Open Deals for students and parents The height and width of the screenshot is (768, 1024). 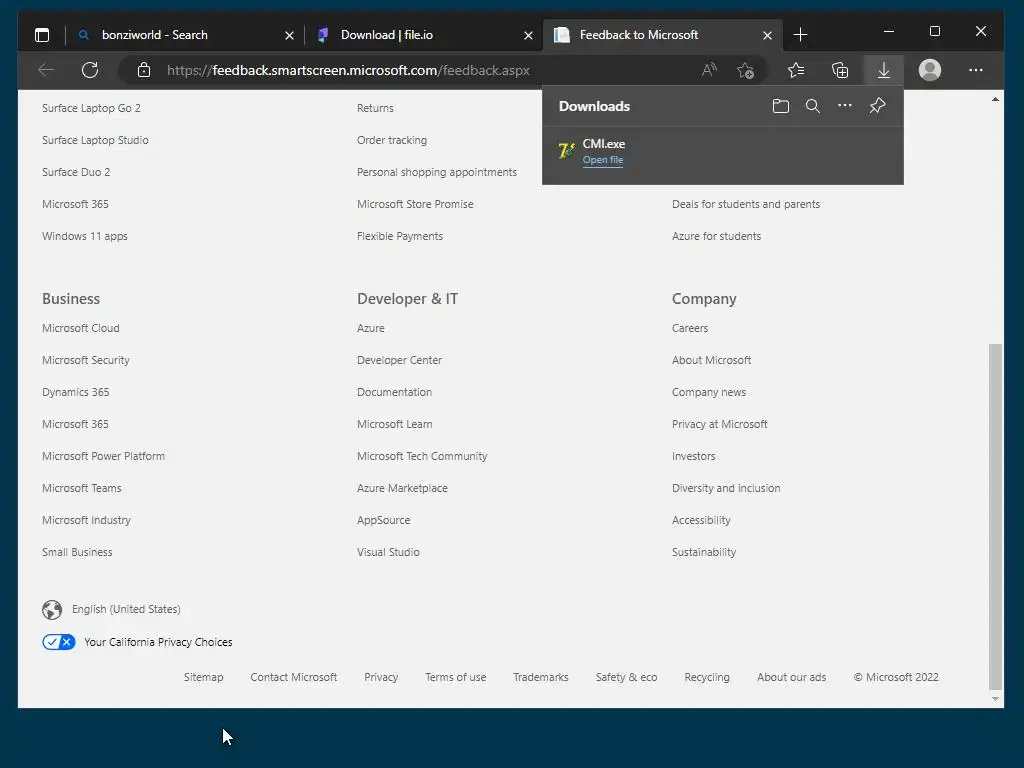pos(746,204)
